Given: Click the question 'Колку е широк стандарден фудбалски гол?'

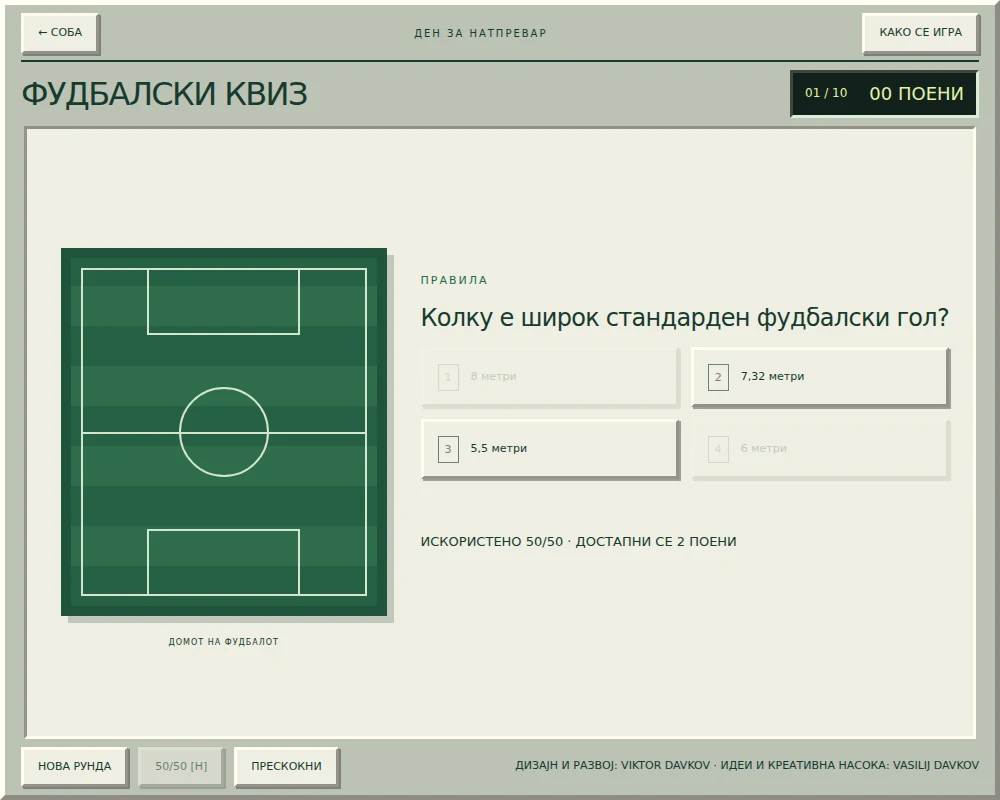Looking at the screenshot, I should (x=685, y=317).
